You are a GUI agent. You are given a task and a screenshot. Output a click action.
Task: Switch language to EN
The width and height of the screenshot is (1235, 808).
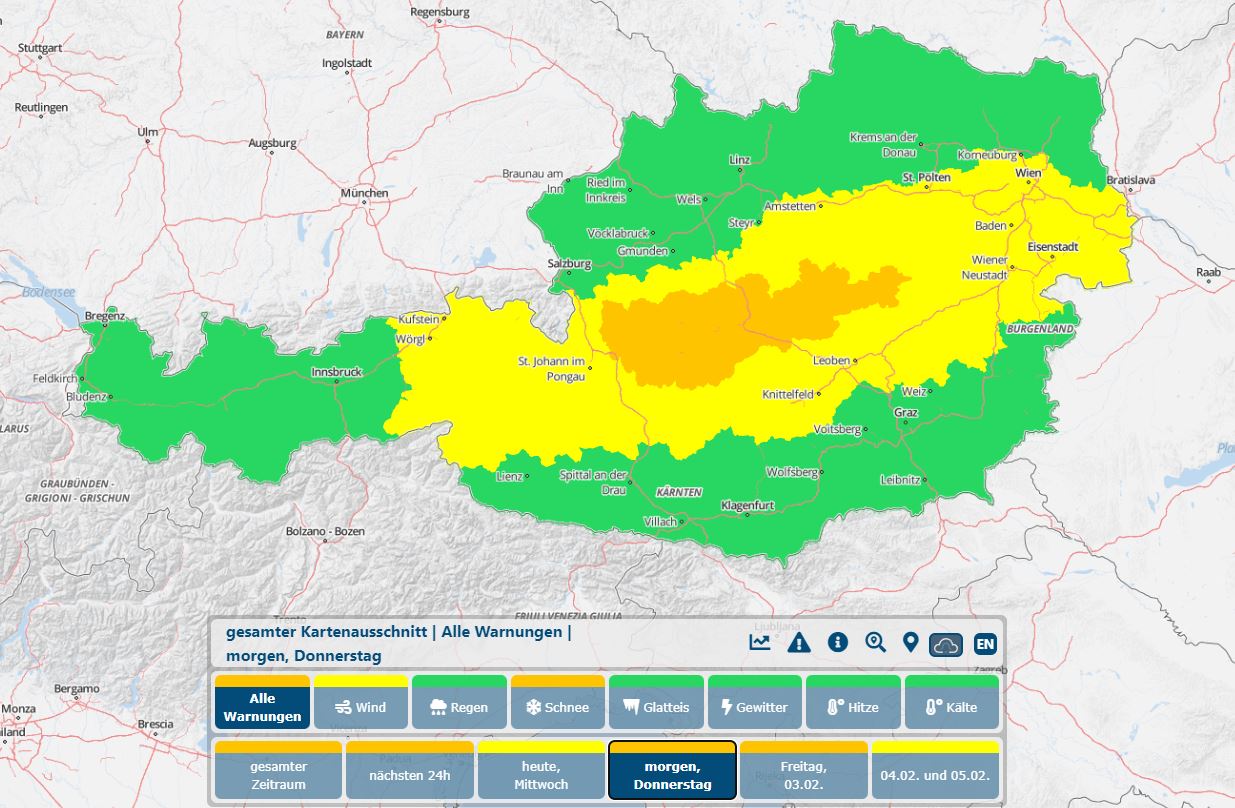[x=987, y=644]
